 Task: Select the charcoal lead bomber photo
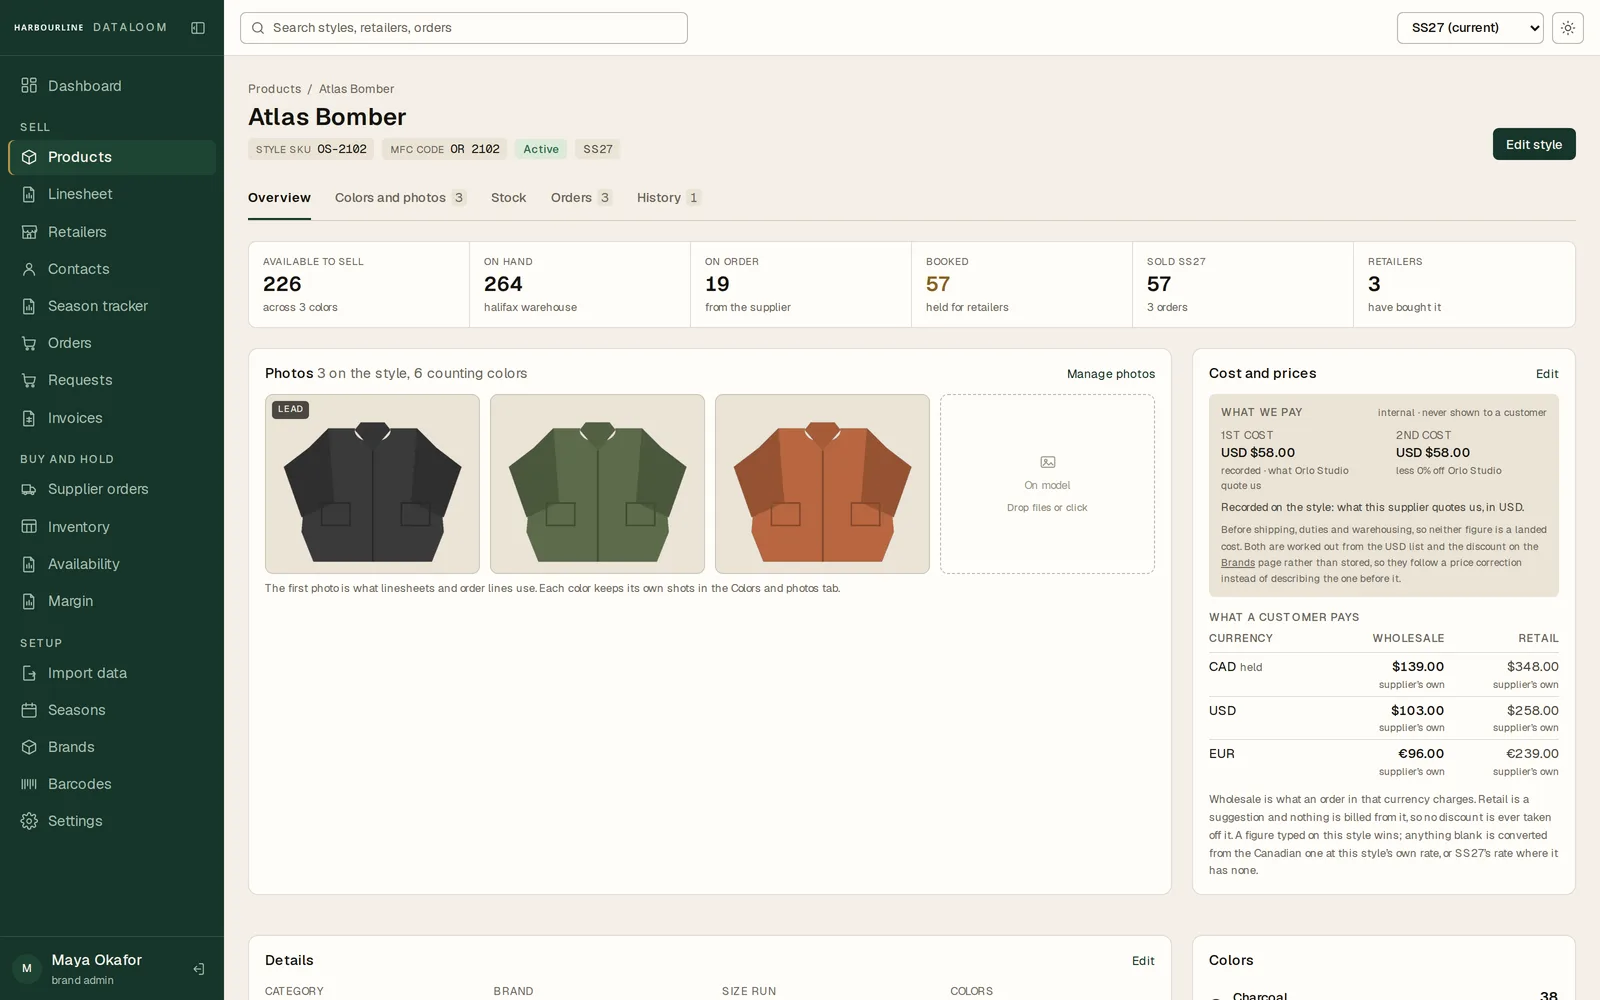point(372,484)
